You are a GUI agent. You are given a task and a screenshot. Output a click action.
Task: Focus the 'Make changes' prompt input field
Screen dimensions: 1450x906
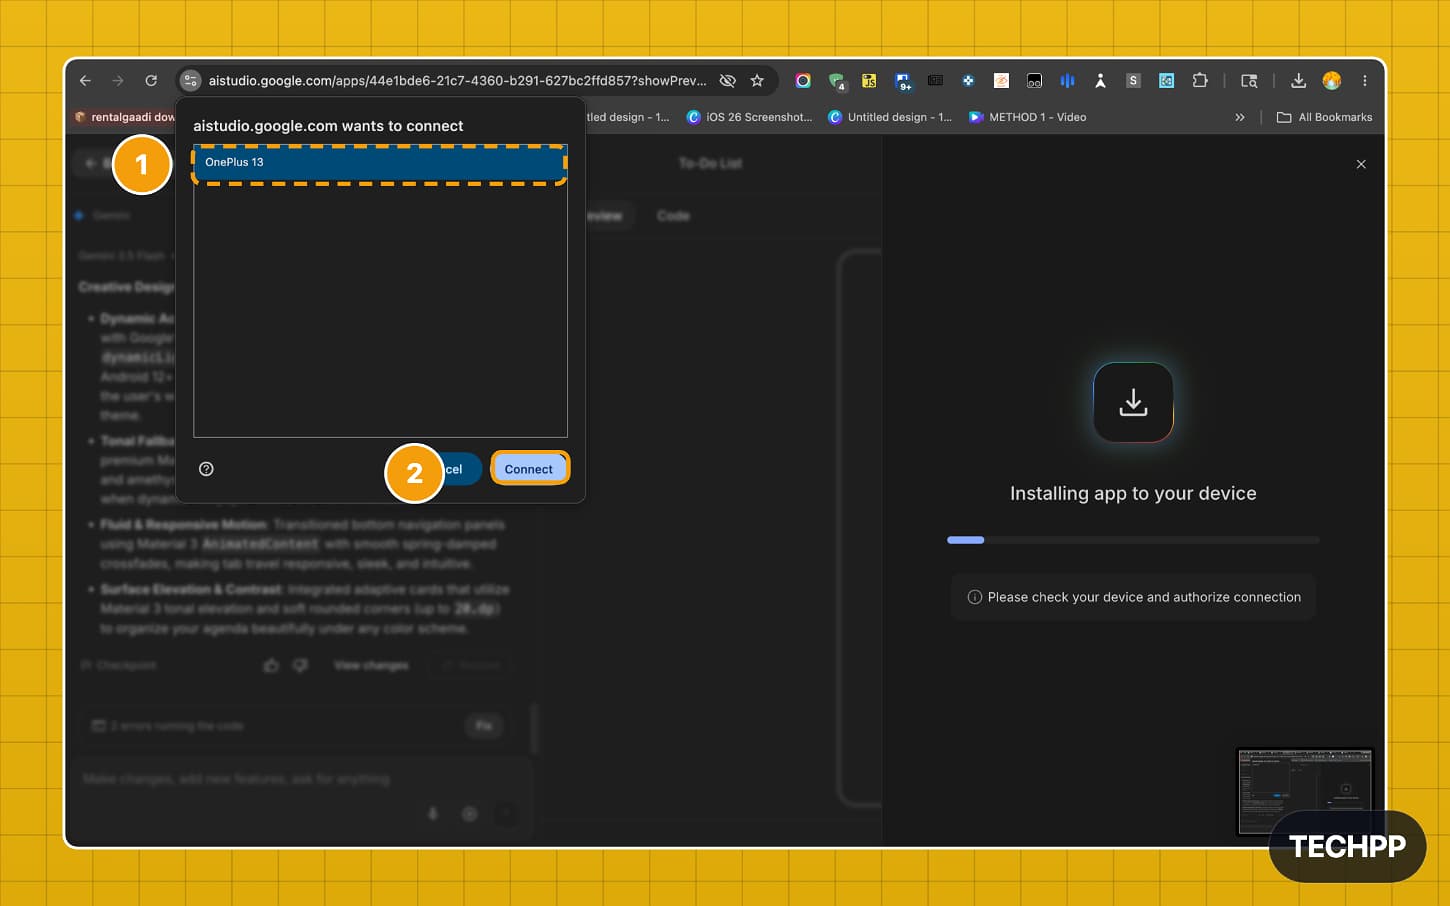click(x=300, y=779)
